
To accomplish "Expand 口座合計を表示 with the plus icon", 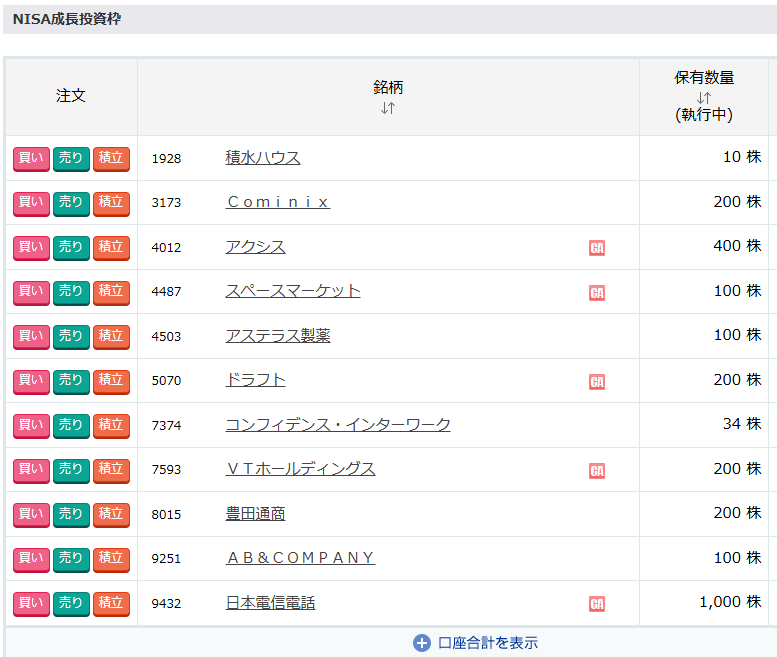I will [x=422, y=643].
